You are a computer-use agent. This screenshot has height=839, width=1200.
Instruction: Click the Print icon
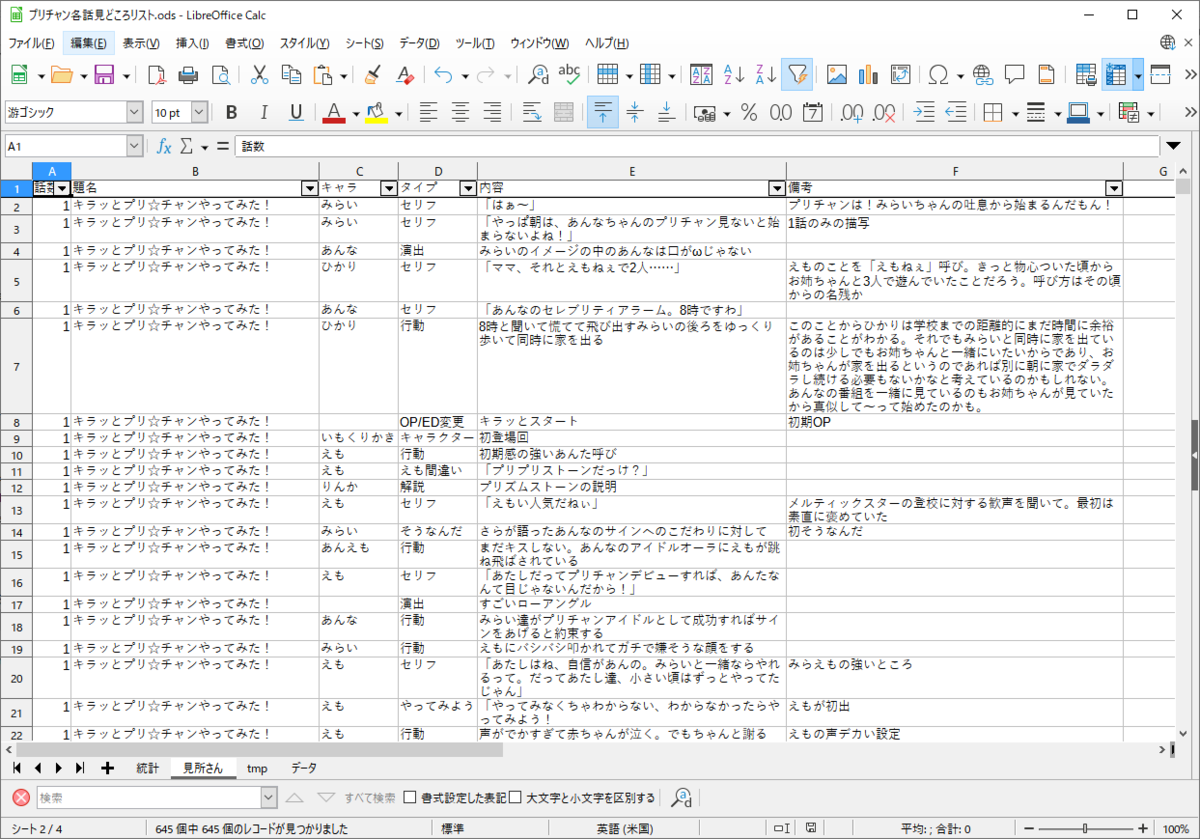(188, 74)
